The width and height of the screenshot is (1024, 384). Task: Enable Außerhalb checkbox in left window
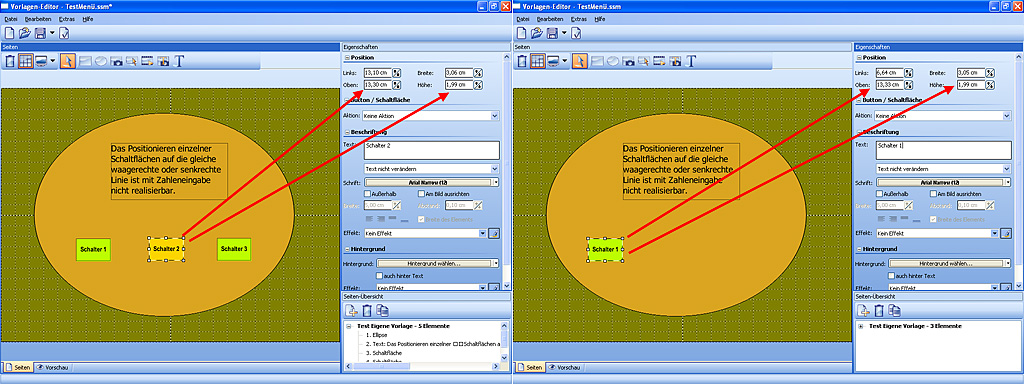pos(367,194)
